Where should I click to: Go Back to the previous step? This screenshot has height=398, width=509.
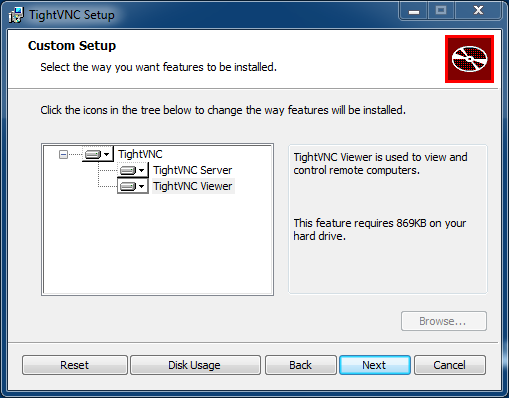300,365
